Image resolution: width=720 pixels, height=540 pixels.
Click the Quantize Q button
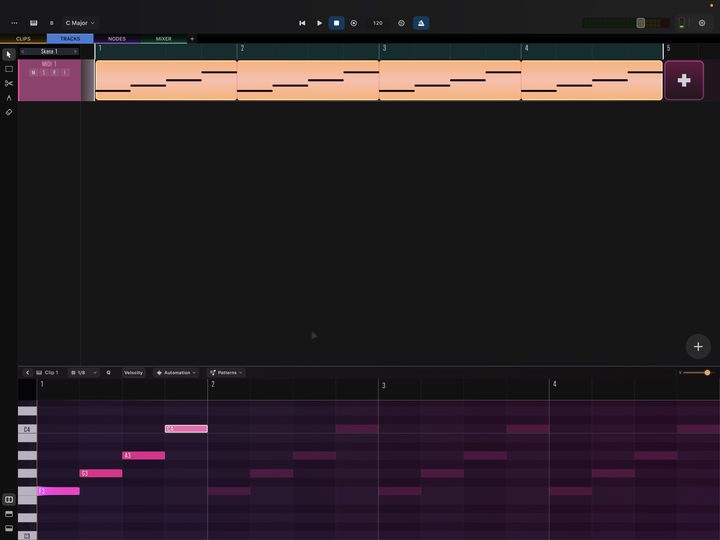pyautogui.click(x=108, y=372)
